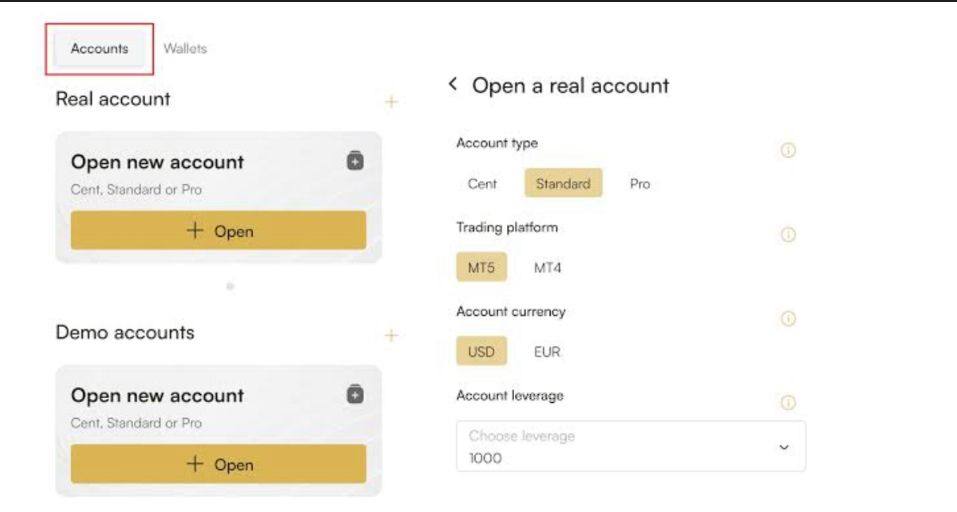The width and height of the screenshot is (957, 512).
Task: Click the wallet icon on Demo account card
Action: coord(355,395)
